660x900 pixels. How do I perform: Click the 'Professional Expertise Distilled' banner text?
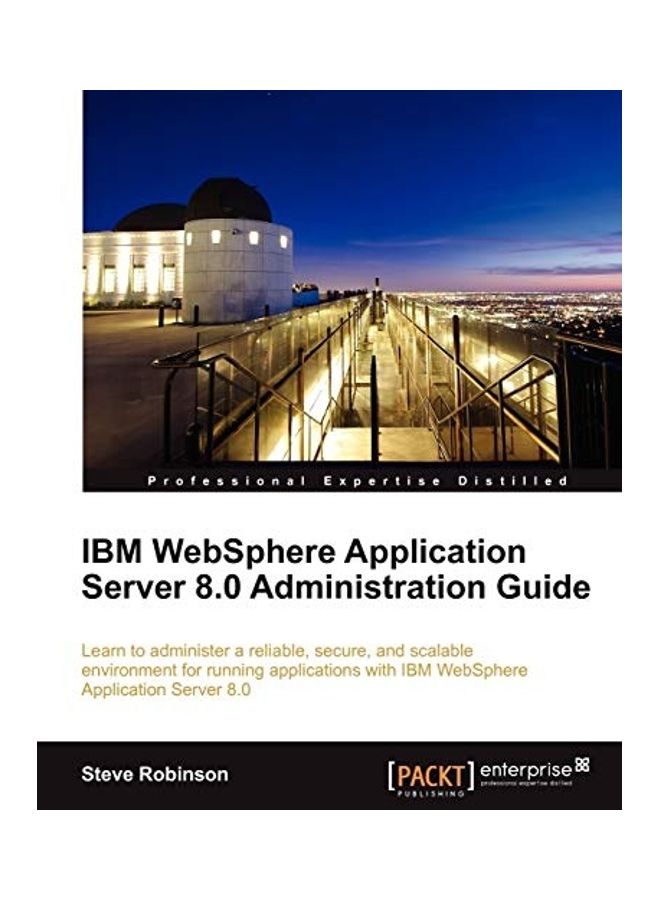point(358,481)
